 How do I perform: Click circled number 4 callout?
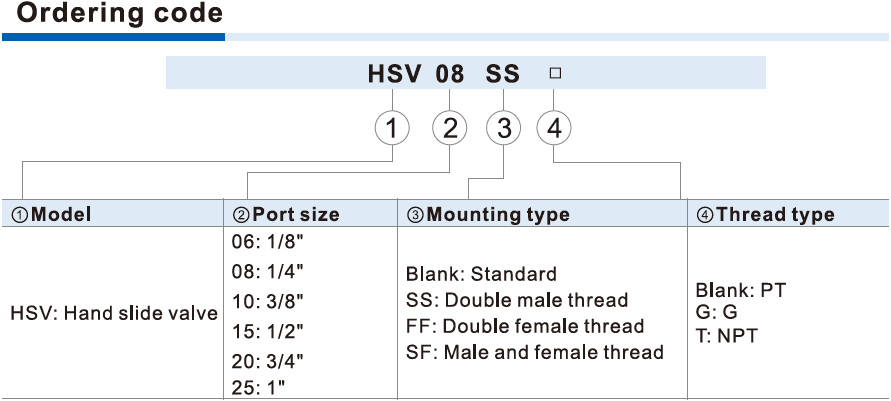coord(554,128)
